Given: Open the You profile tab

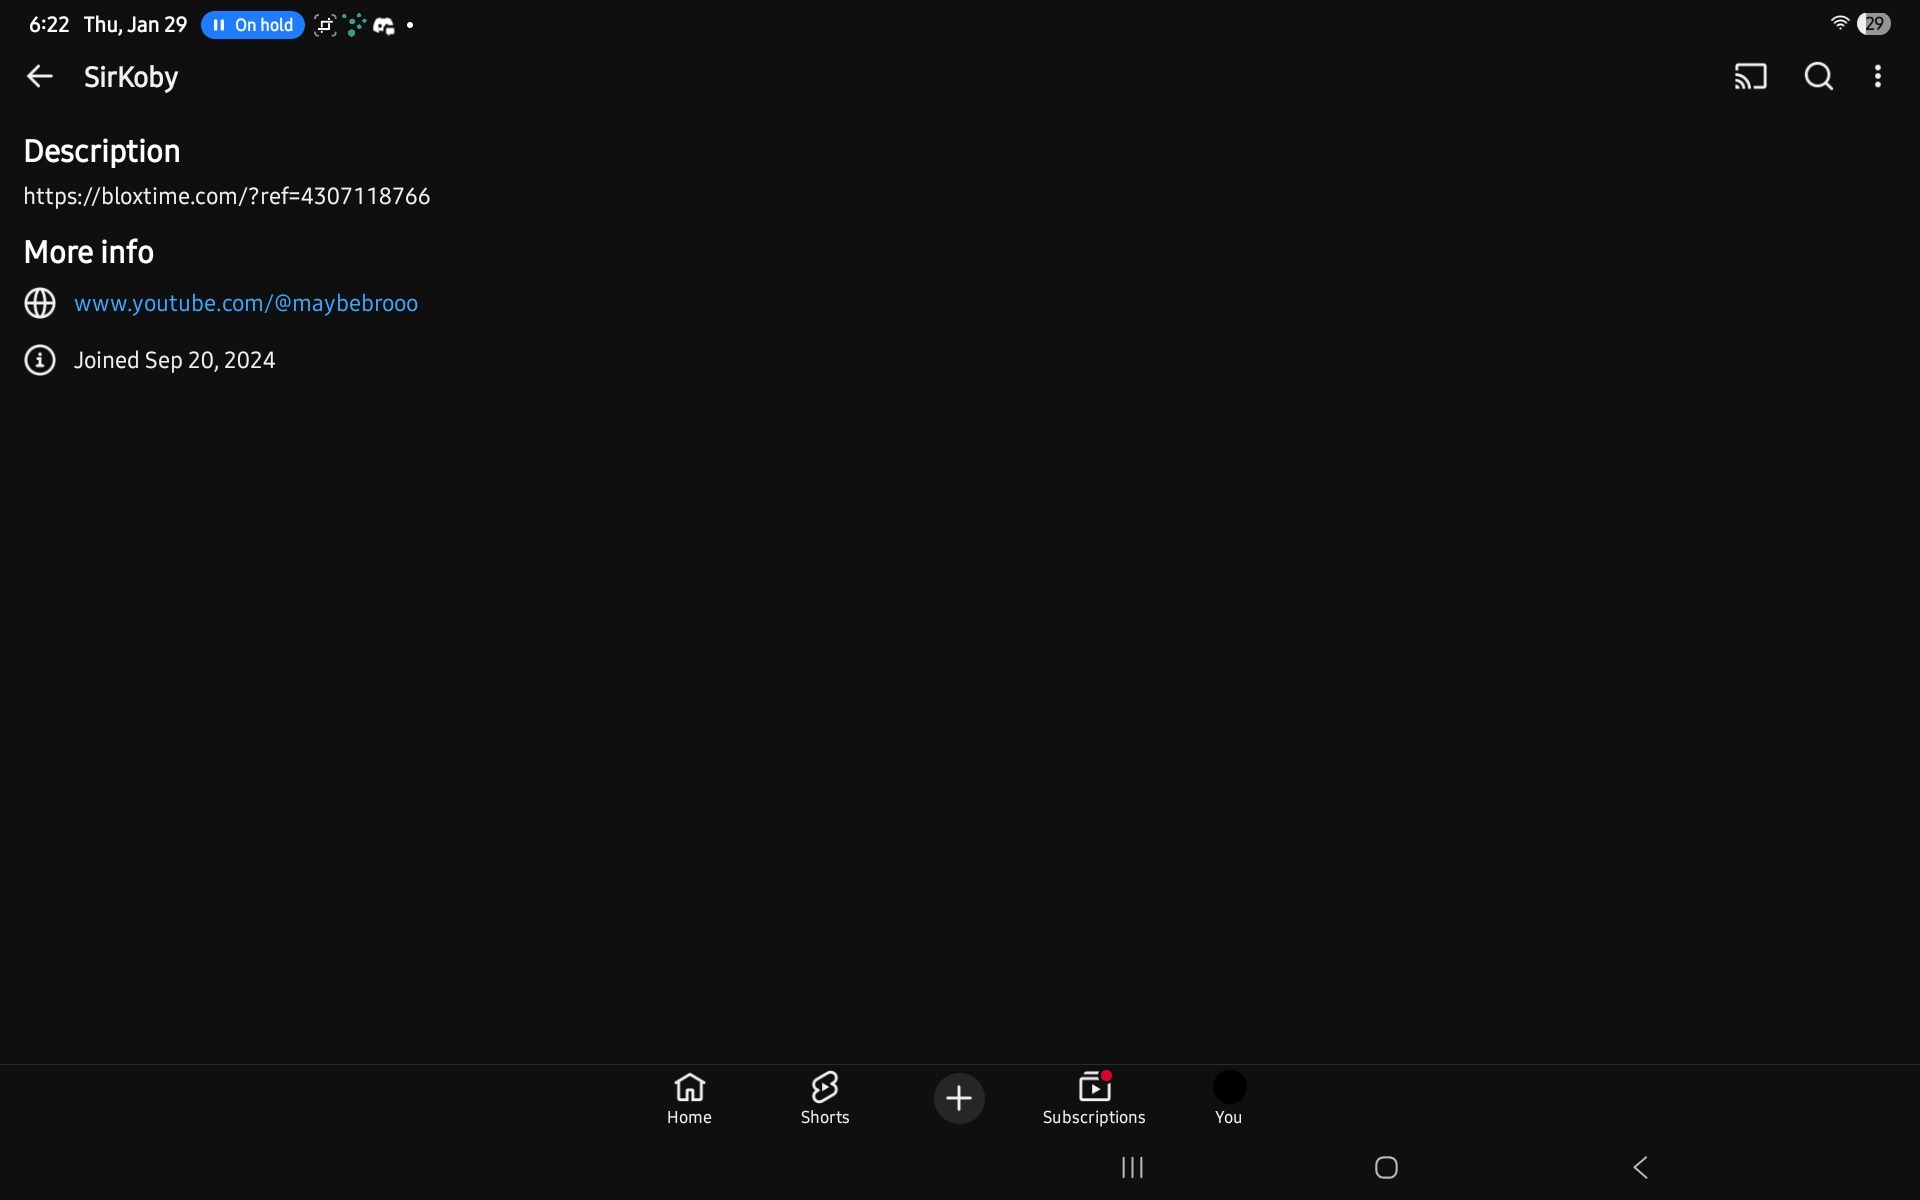Looking at the screenshot, I should coord(1228,1098).
